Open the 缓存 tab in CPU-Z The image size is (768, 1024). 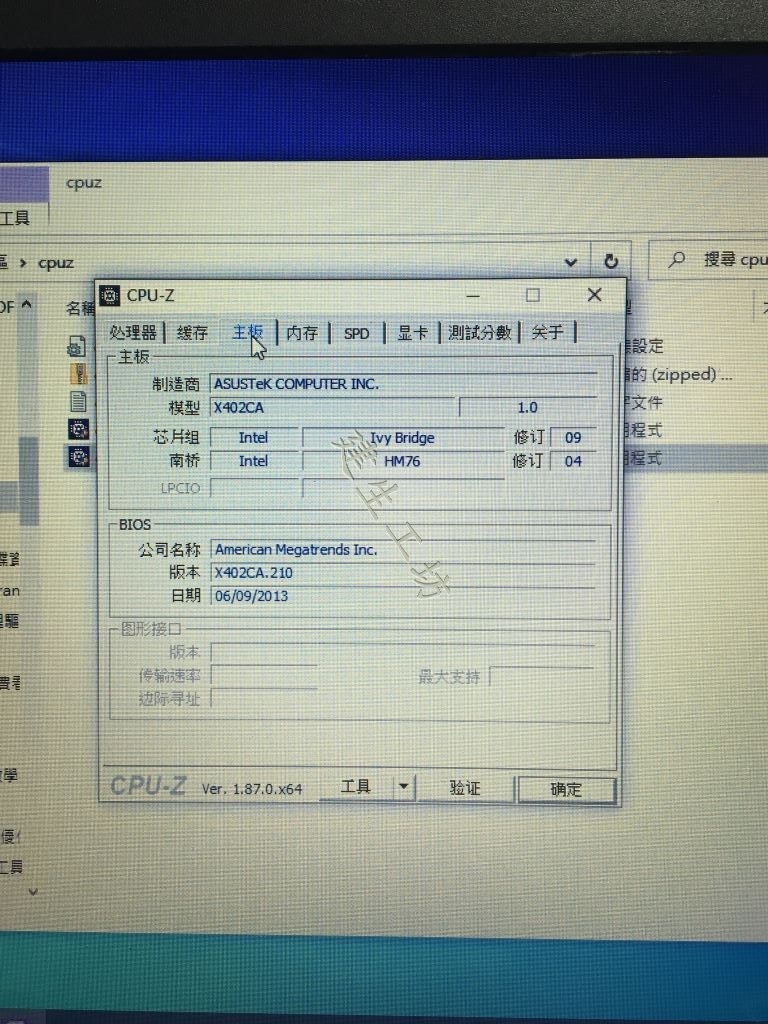pyautogui.click(x=192, y=333)
